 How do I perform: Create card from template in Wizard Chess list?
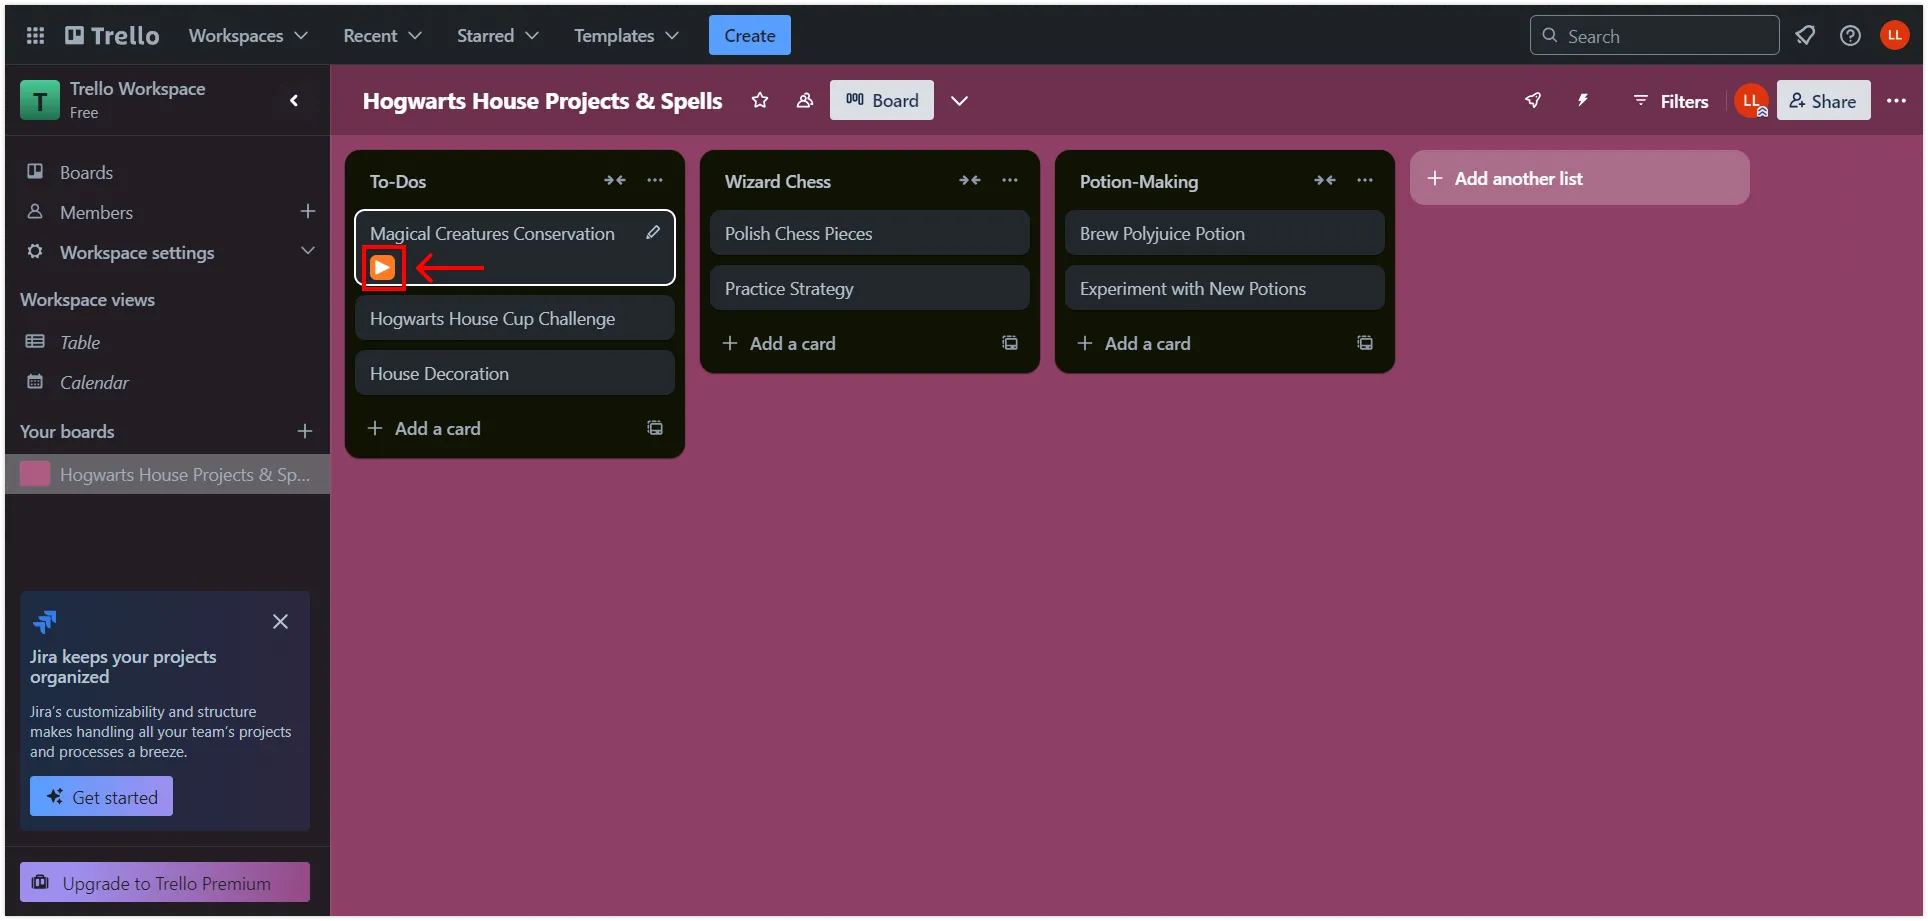tap(1010, 343)
